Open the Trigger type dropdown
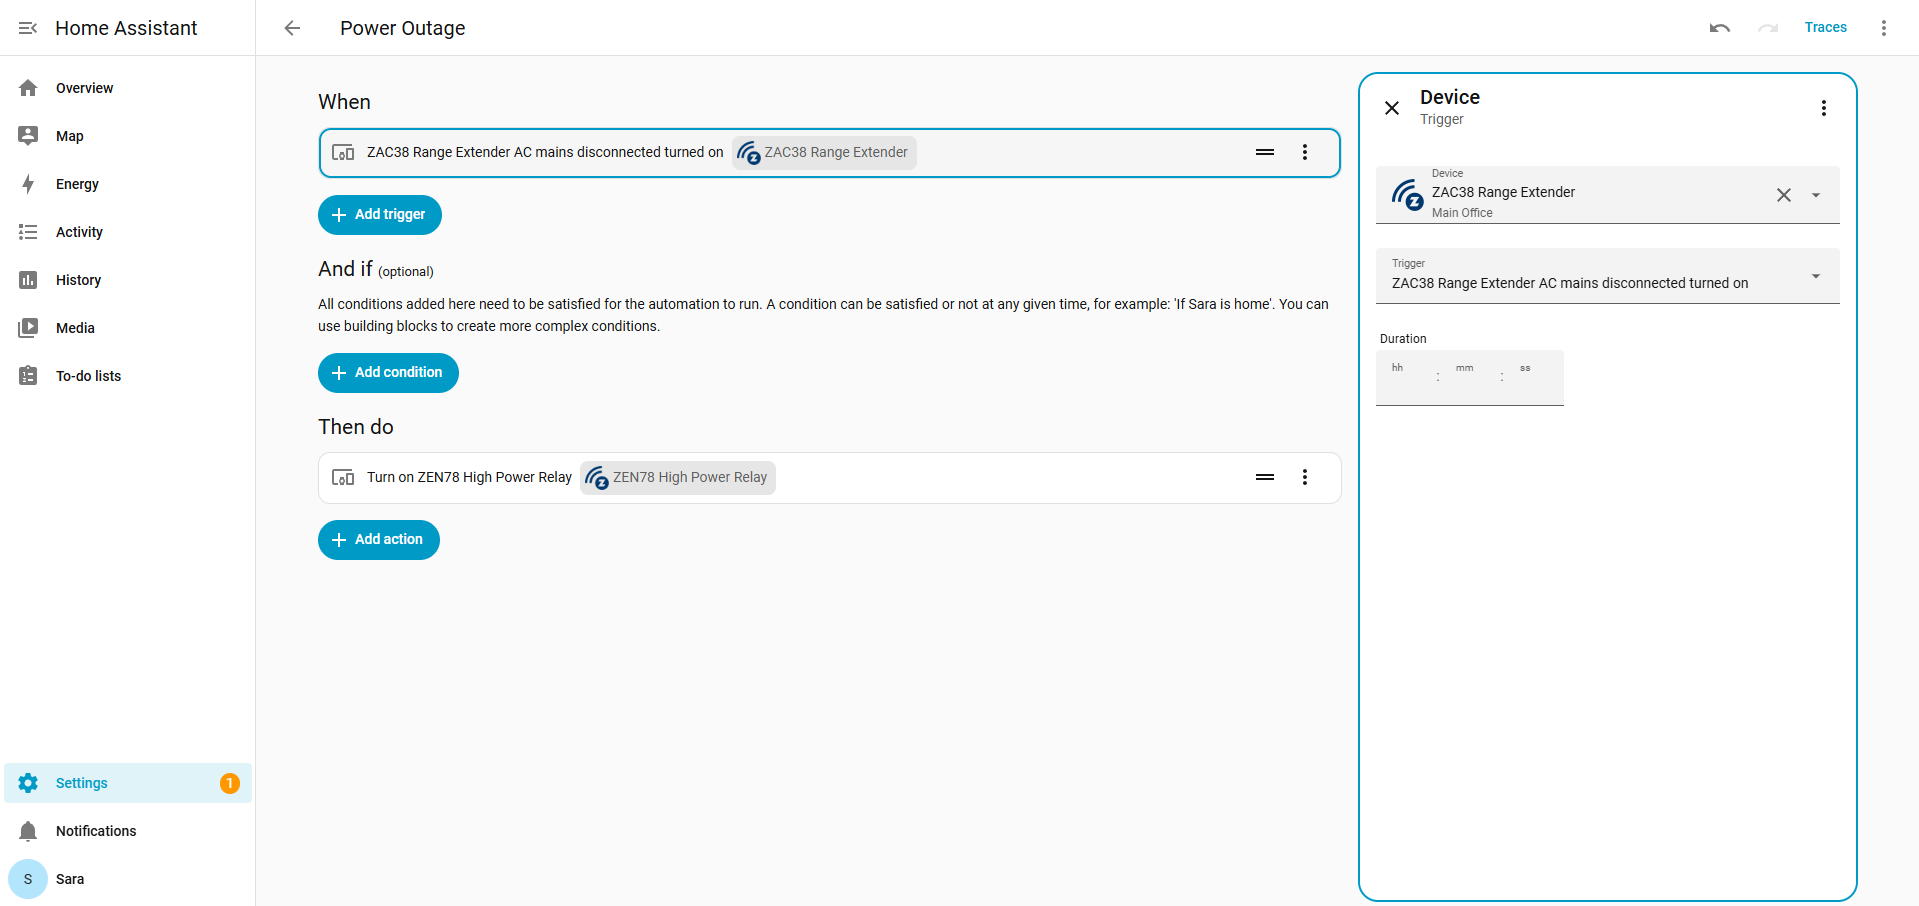The width and height of the screenshot is (1919, 906). tap(1608, 276)
